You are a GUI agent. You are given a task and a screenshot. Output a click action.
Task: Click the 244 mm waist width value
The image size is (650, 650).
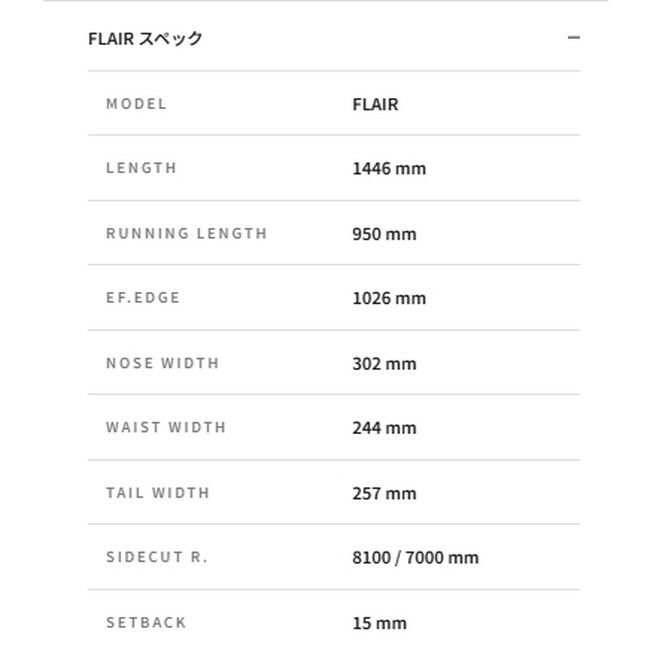[384, 428]
